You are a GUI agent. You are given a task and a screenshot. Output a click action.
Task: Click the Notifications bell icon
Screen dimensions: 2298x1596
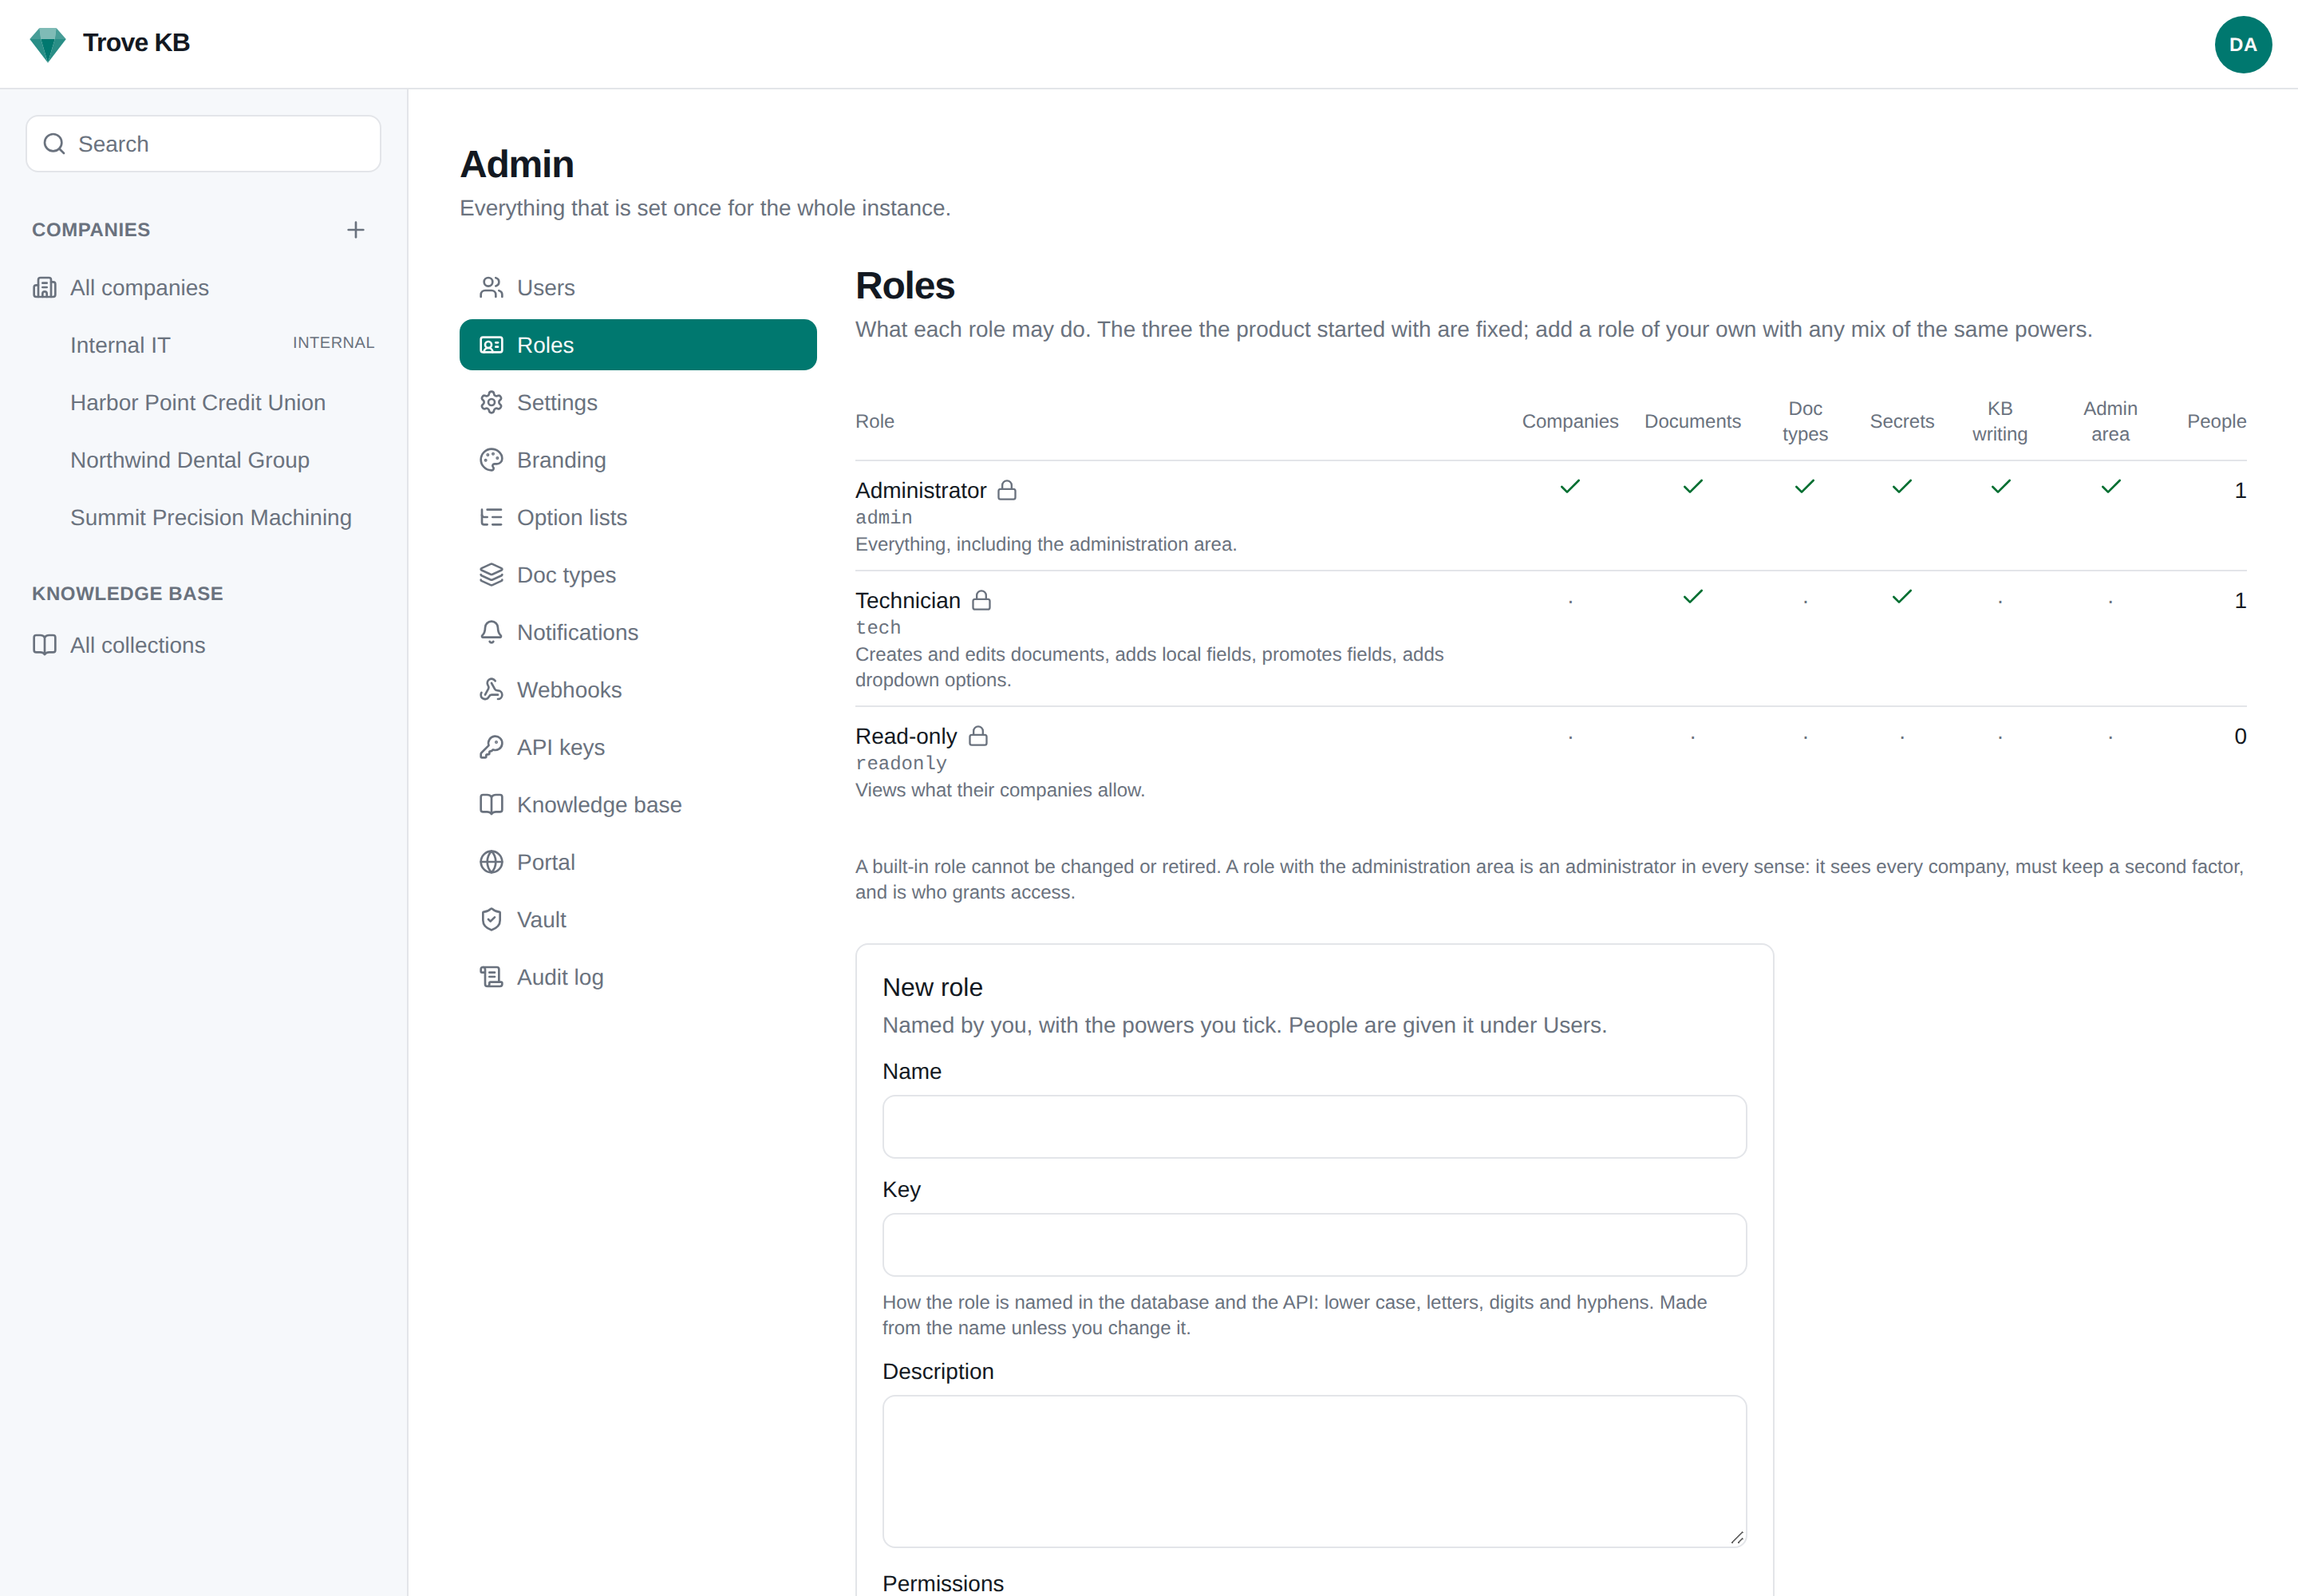pos(491,632)
